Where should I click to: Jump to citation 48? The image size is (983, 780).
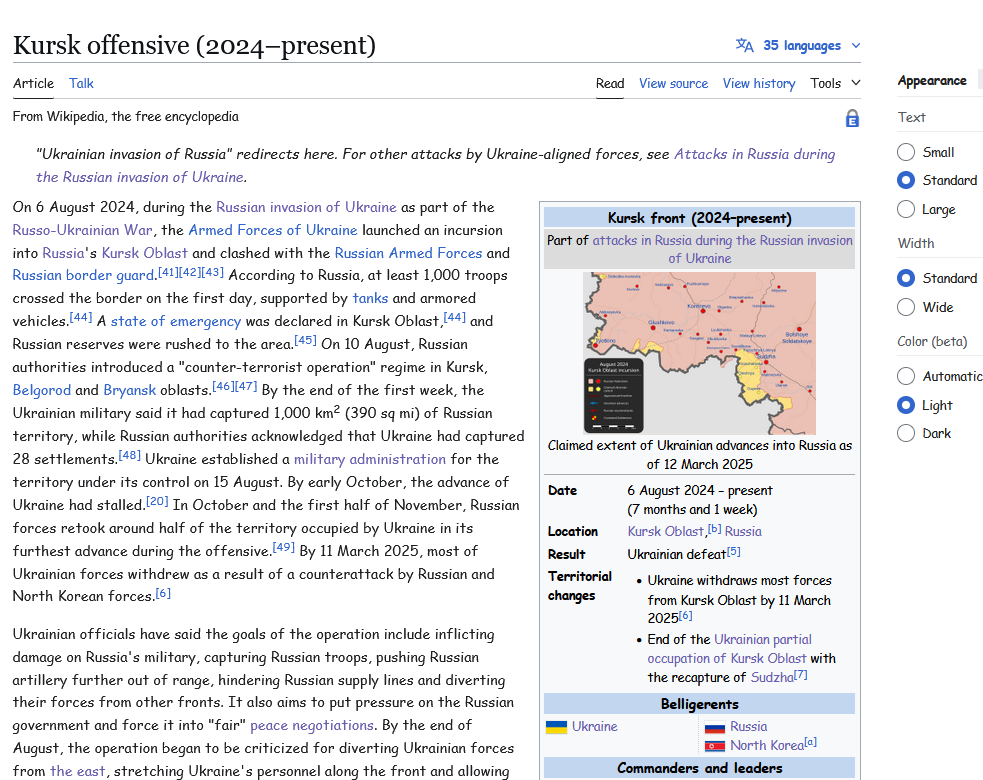(x=130, y=455)
